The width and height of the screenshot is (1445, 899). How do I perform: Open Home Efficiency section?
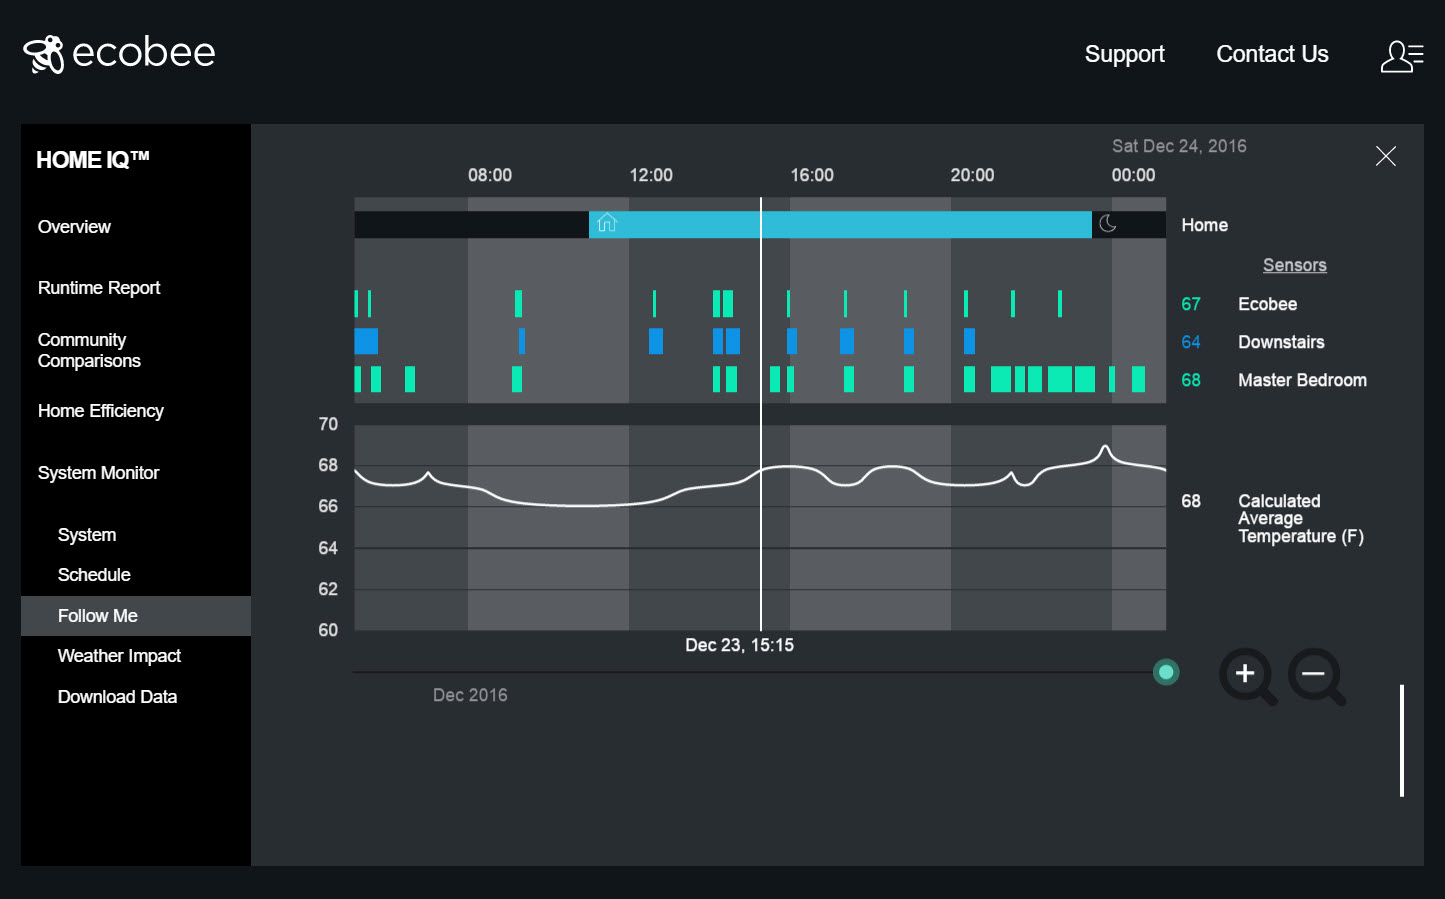[x=100, y=411]
